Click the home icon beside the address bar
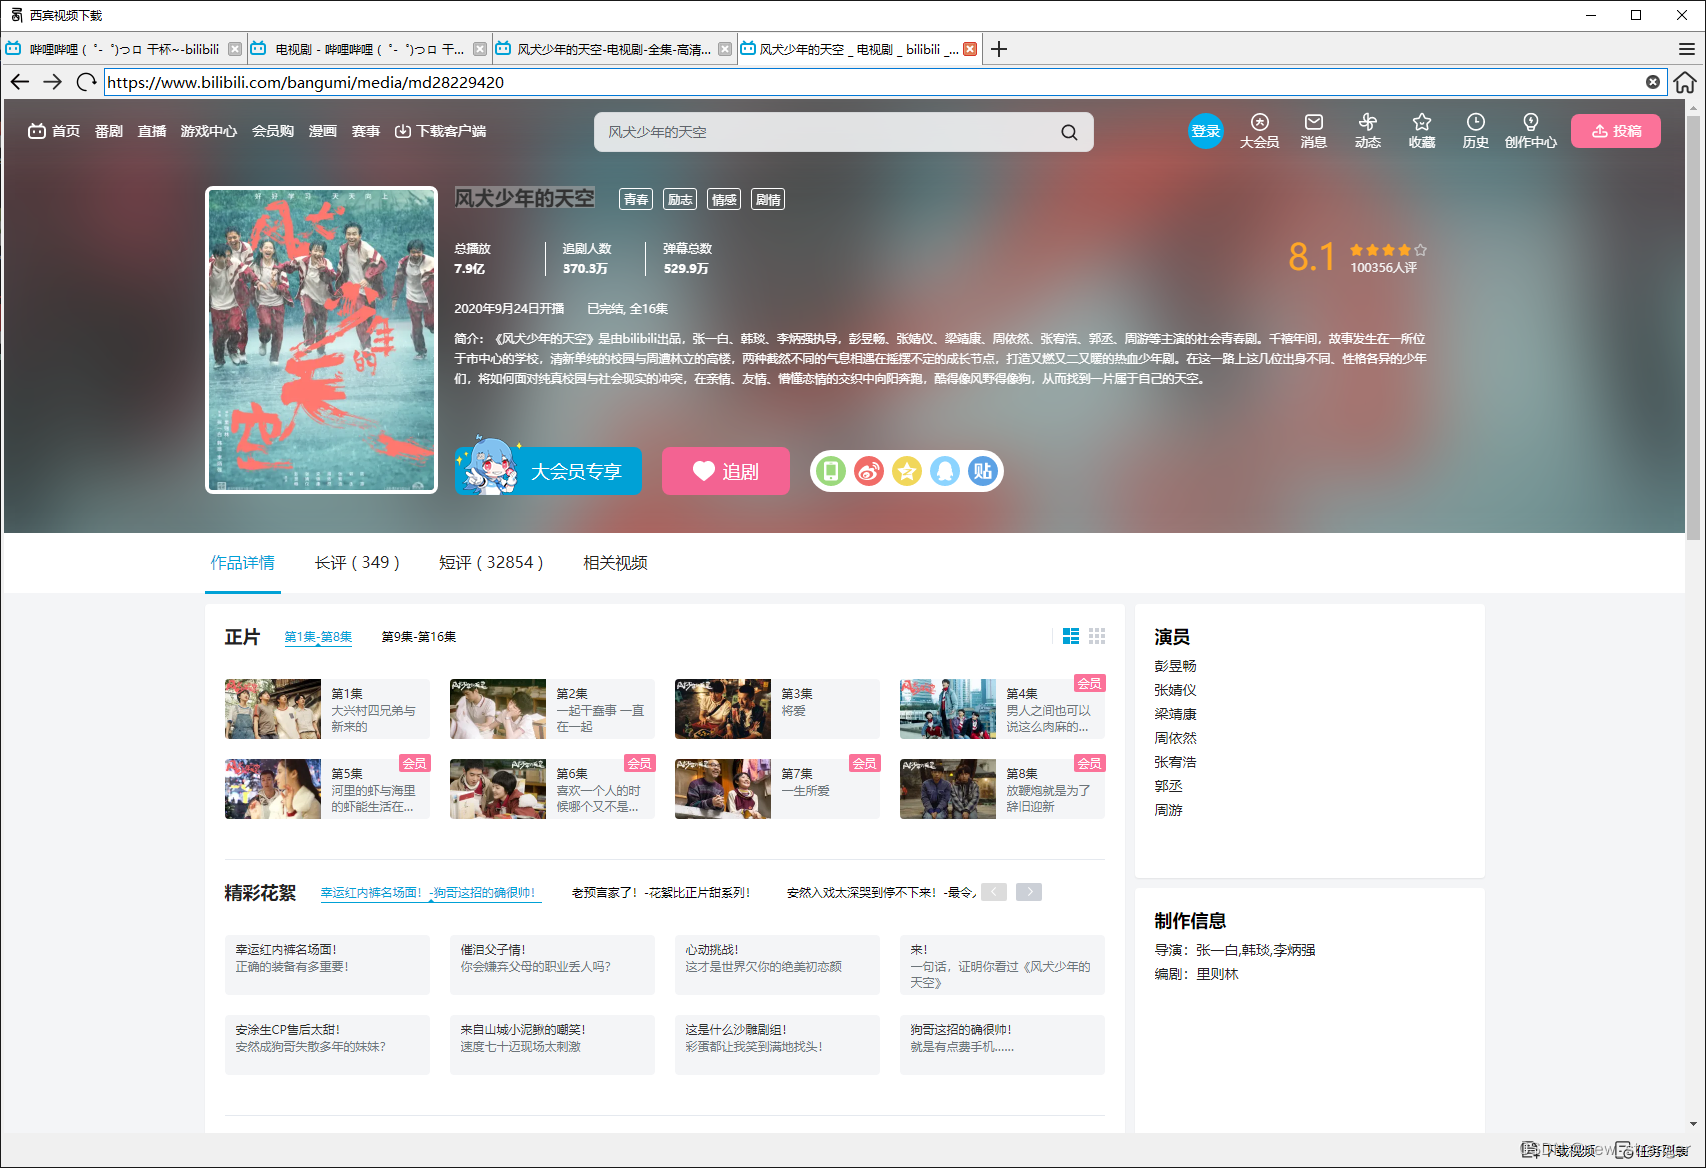Screen dimensions: 1706x1168 [x=1685, y=82]
